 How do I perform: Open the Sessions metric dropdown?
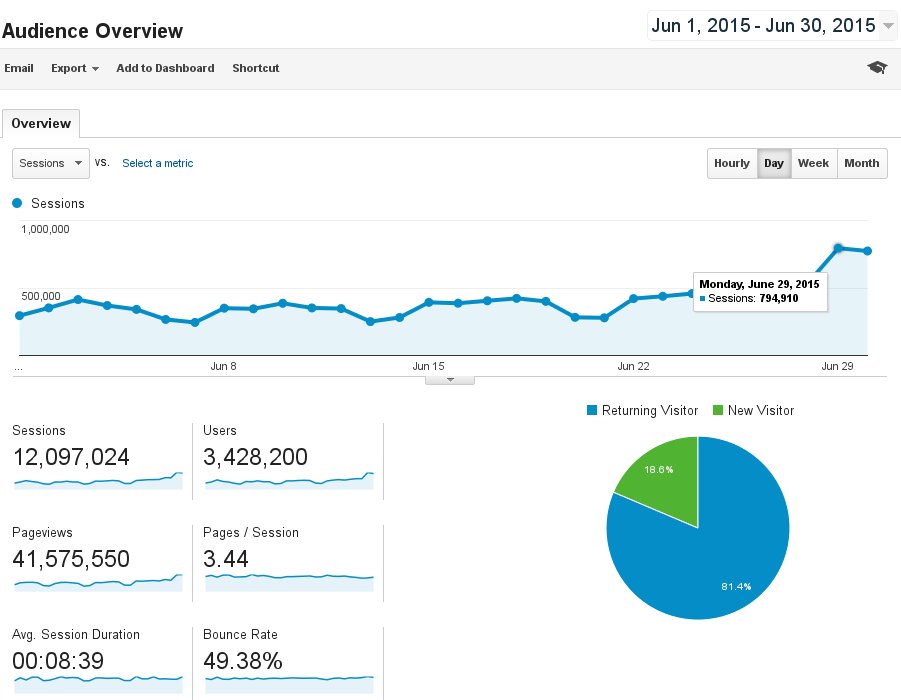51,163
